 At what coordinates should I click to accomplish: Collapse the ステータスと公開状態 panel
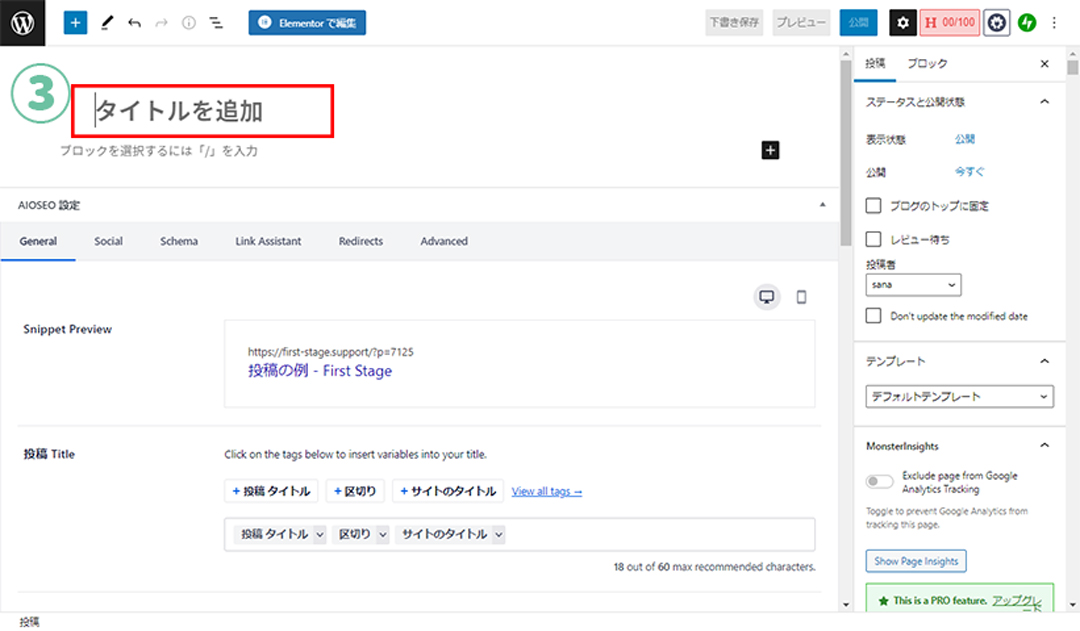[x=1045, y=102]
